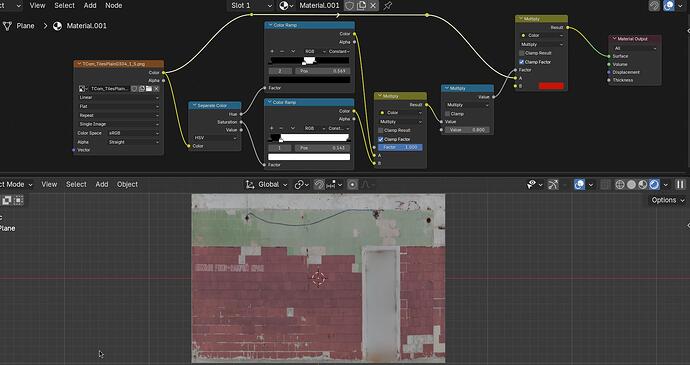Switch to wireframe viewport shading
Viewport: 690px width, 365px height.
620,184
